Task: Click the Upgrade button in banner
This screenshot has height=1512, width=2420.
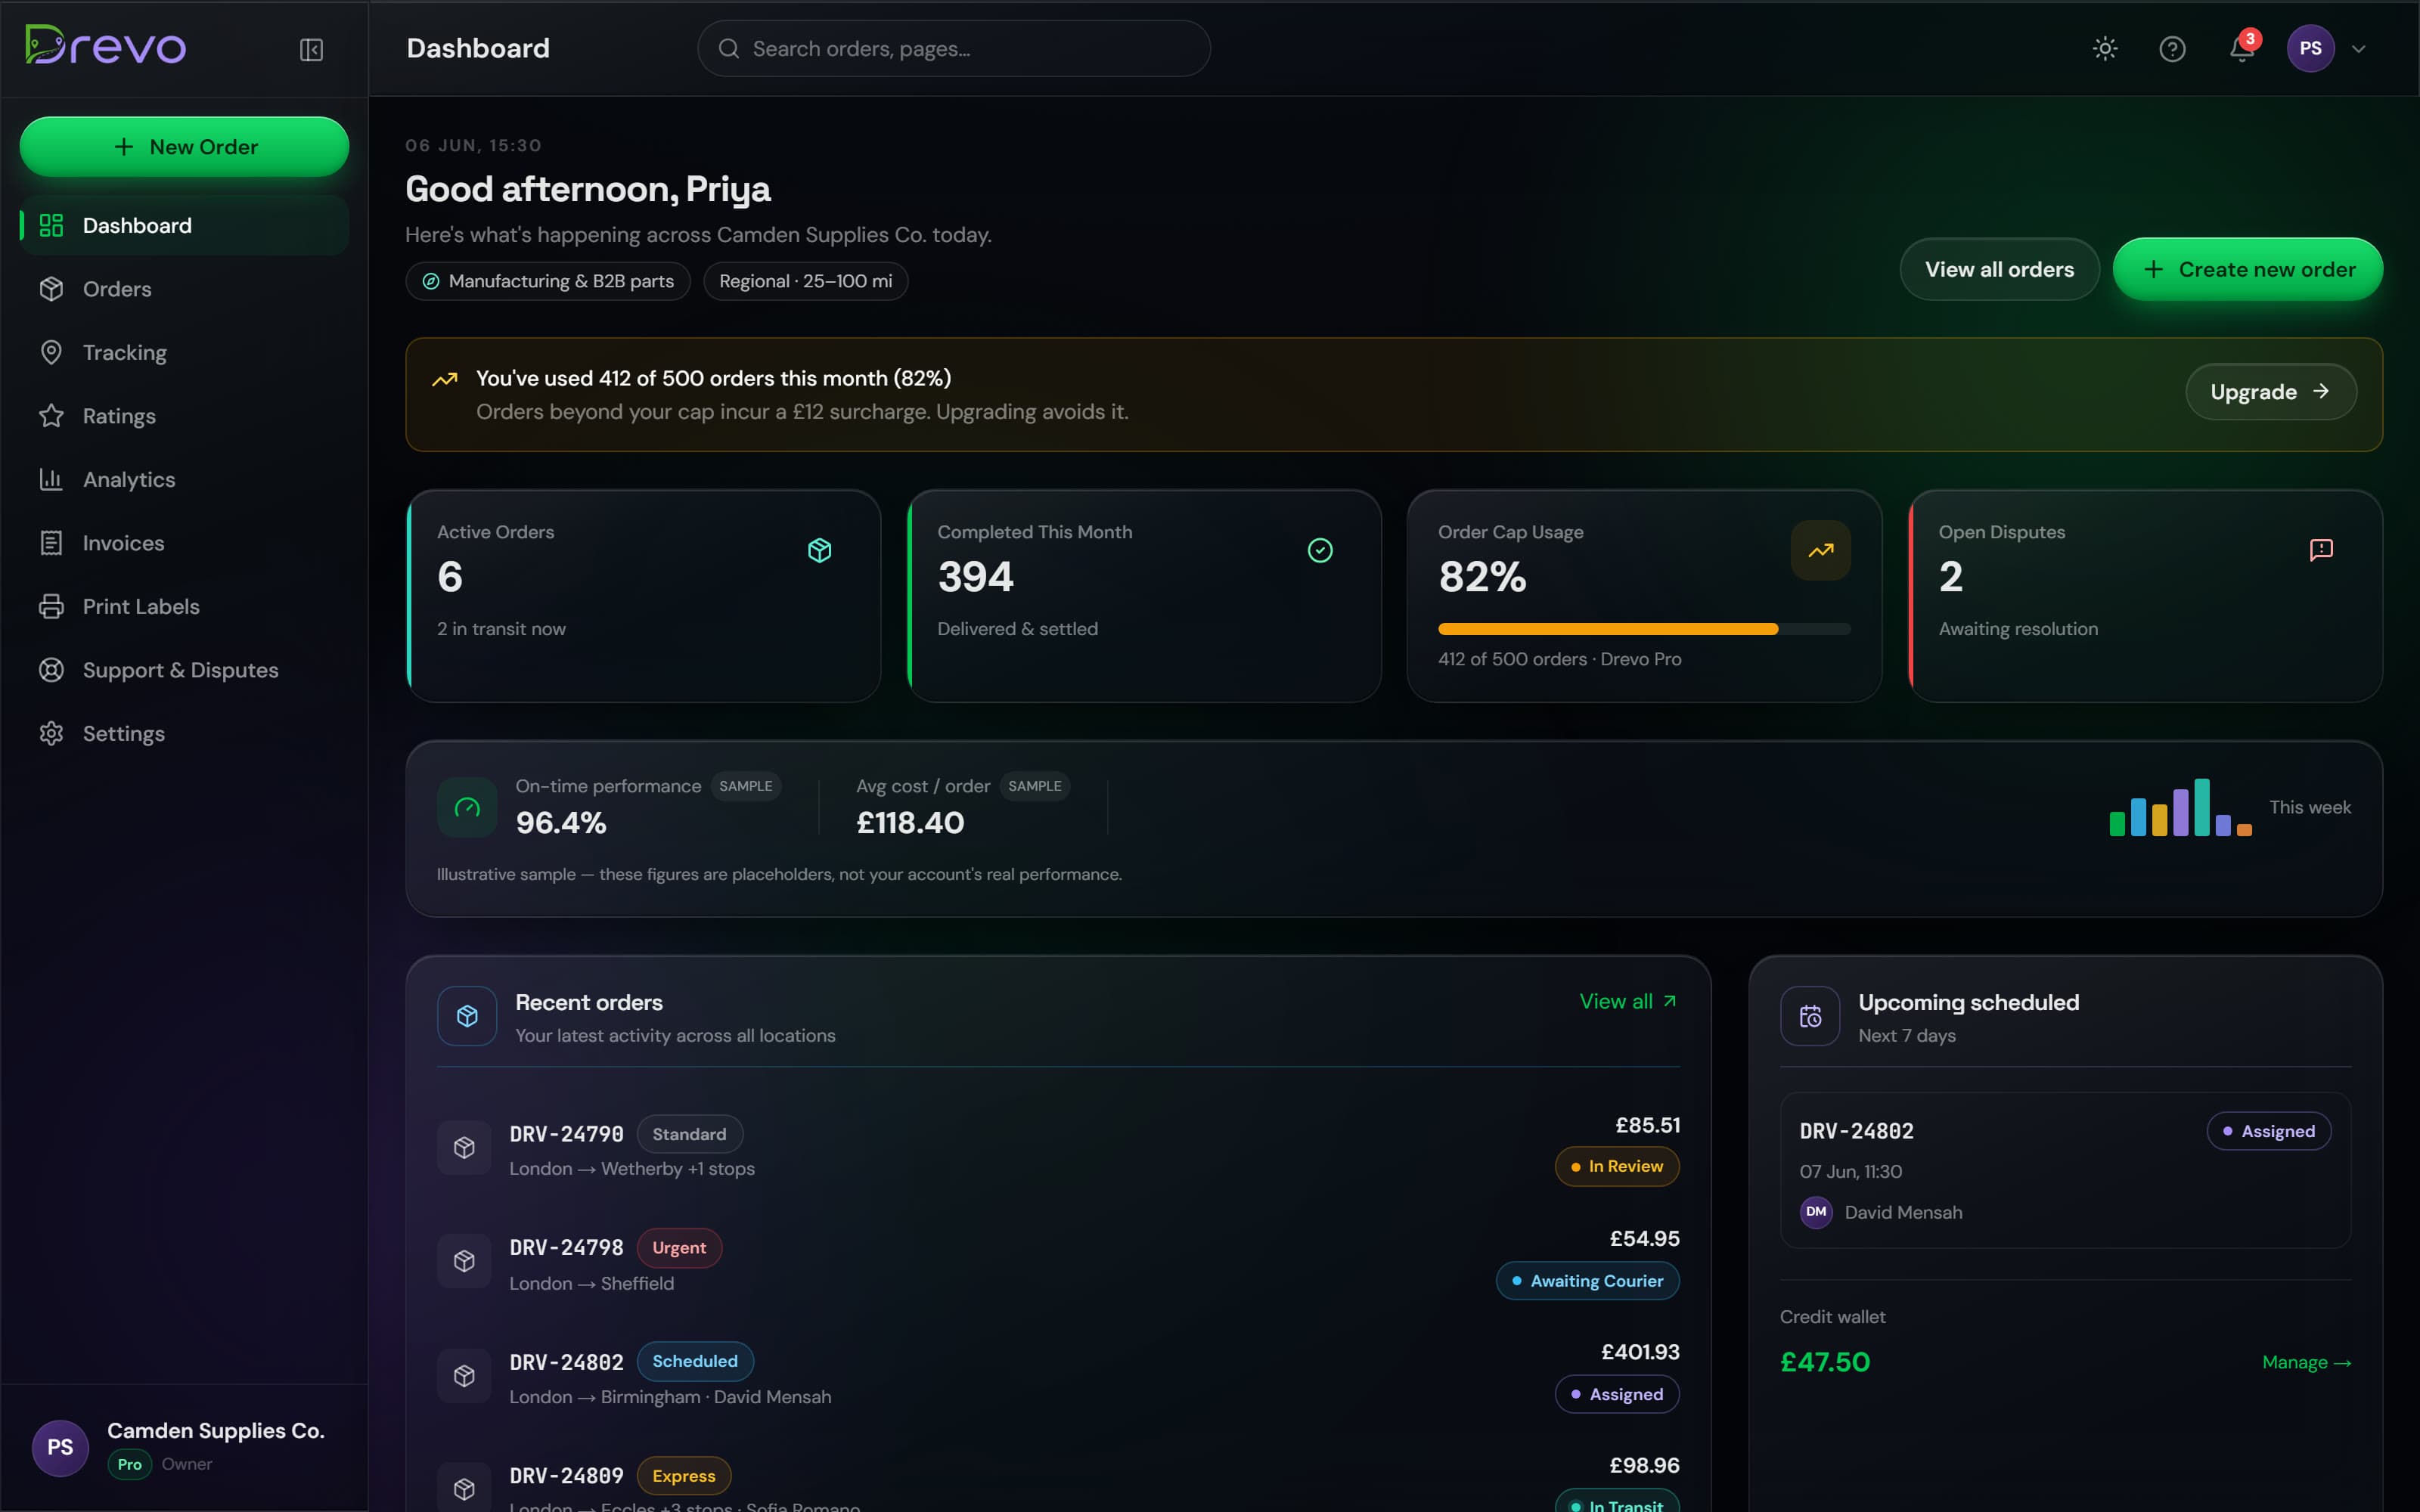Action: [x=2270, y=391]
